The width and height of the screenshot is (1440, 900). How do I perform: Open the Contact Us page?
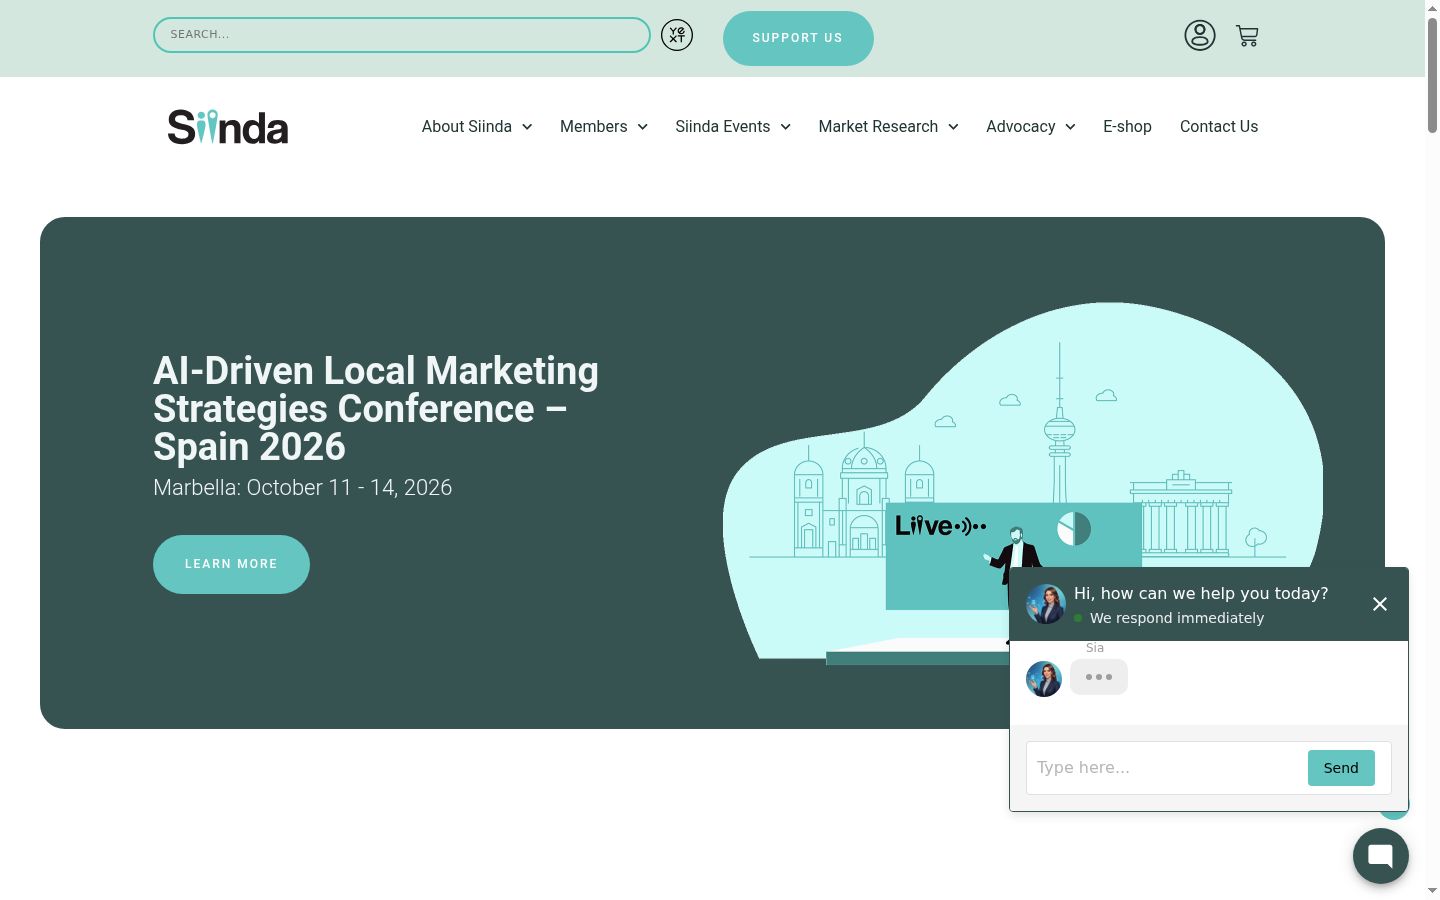[x=1219, y=126]
